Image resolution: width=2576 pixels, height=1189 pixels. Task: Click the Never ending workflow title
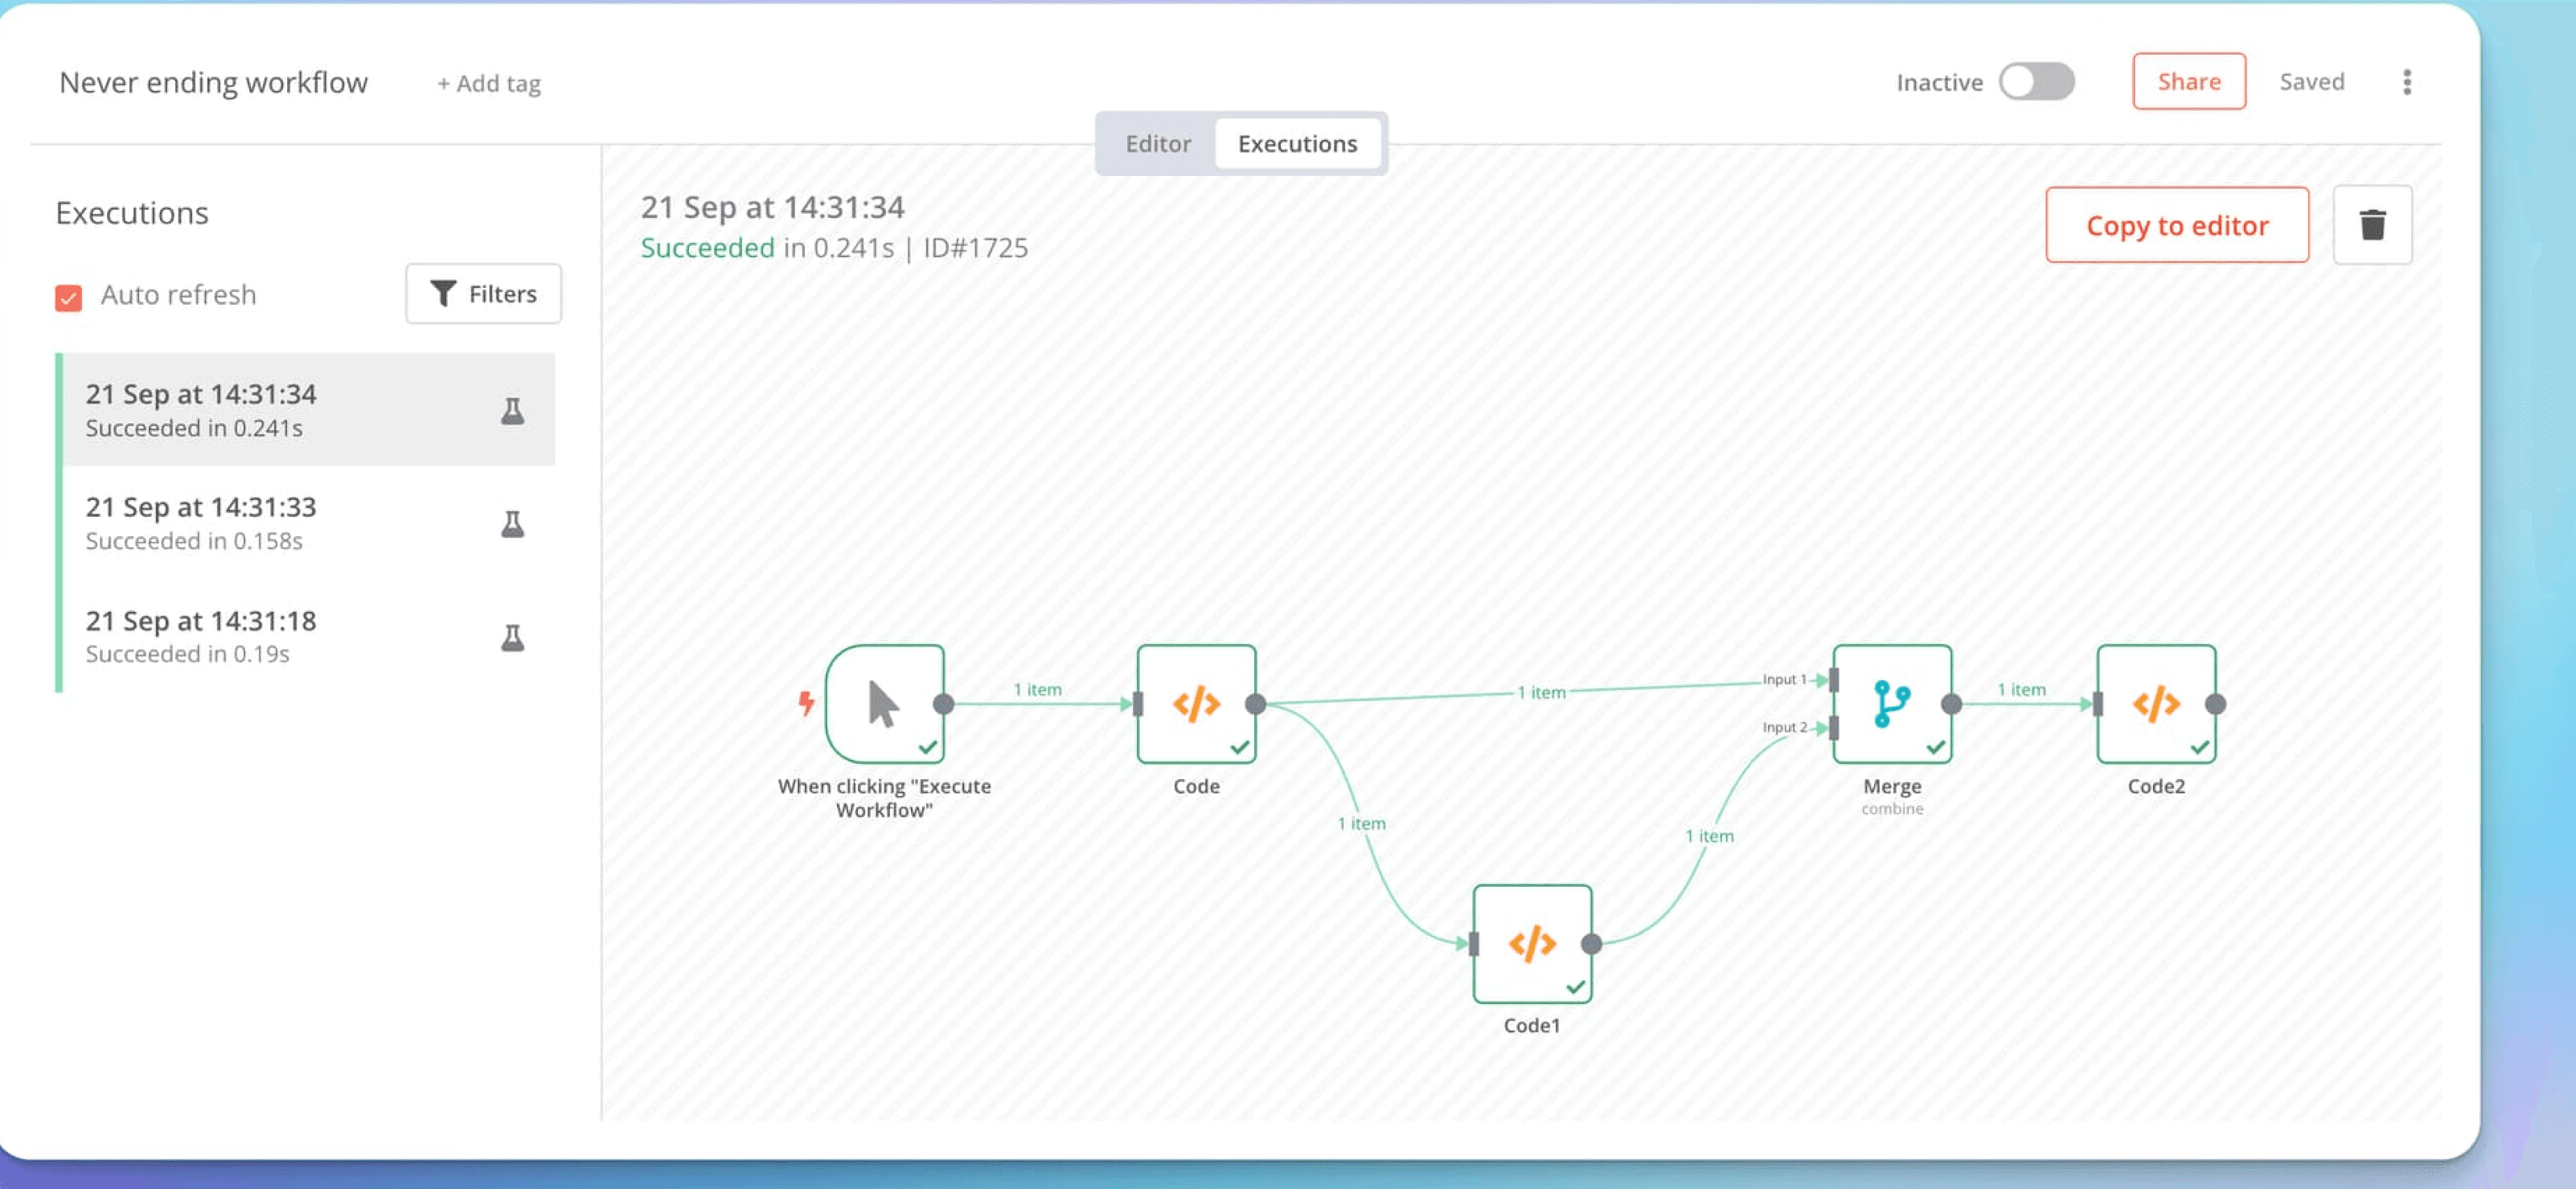coord(213,82)
